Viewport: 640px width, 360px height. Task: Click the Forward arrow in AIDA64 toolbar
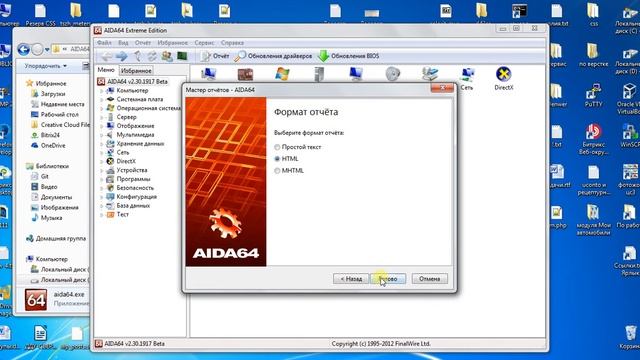coord(121,56)
